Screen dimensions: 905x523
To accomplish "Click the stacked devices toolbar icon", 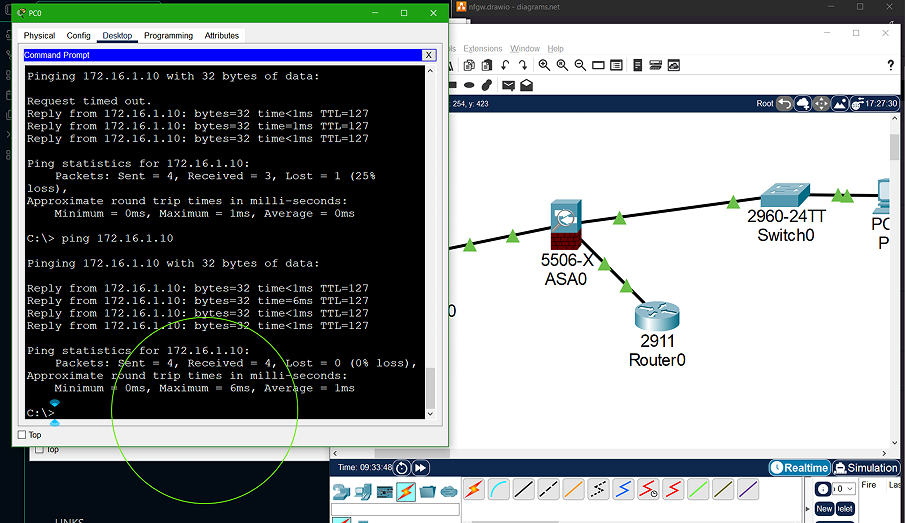I will pos(655,65).
